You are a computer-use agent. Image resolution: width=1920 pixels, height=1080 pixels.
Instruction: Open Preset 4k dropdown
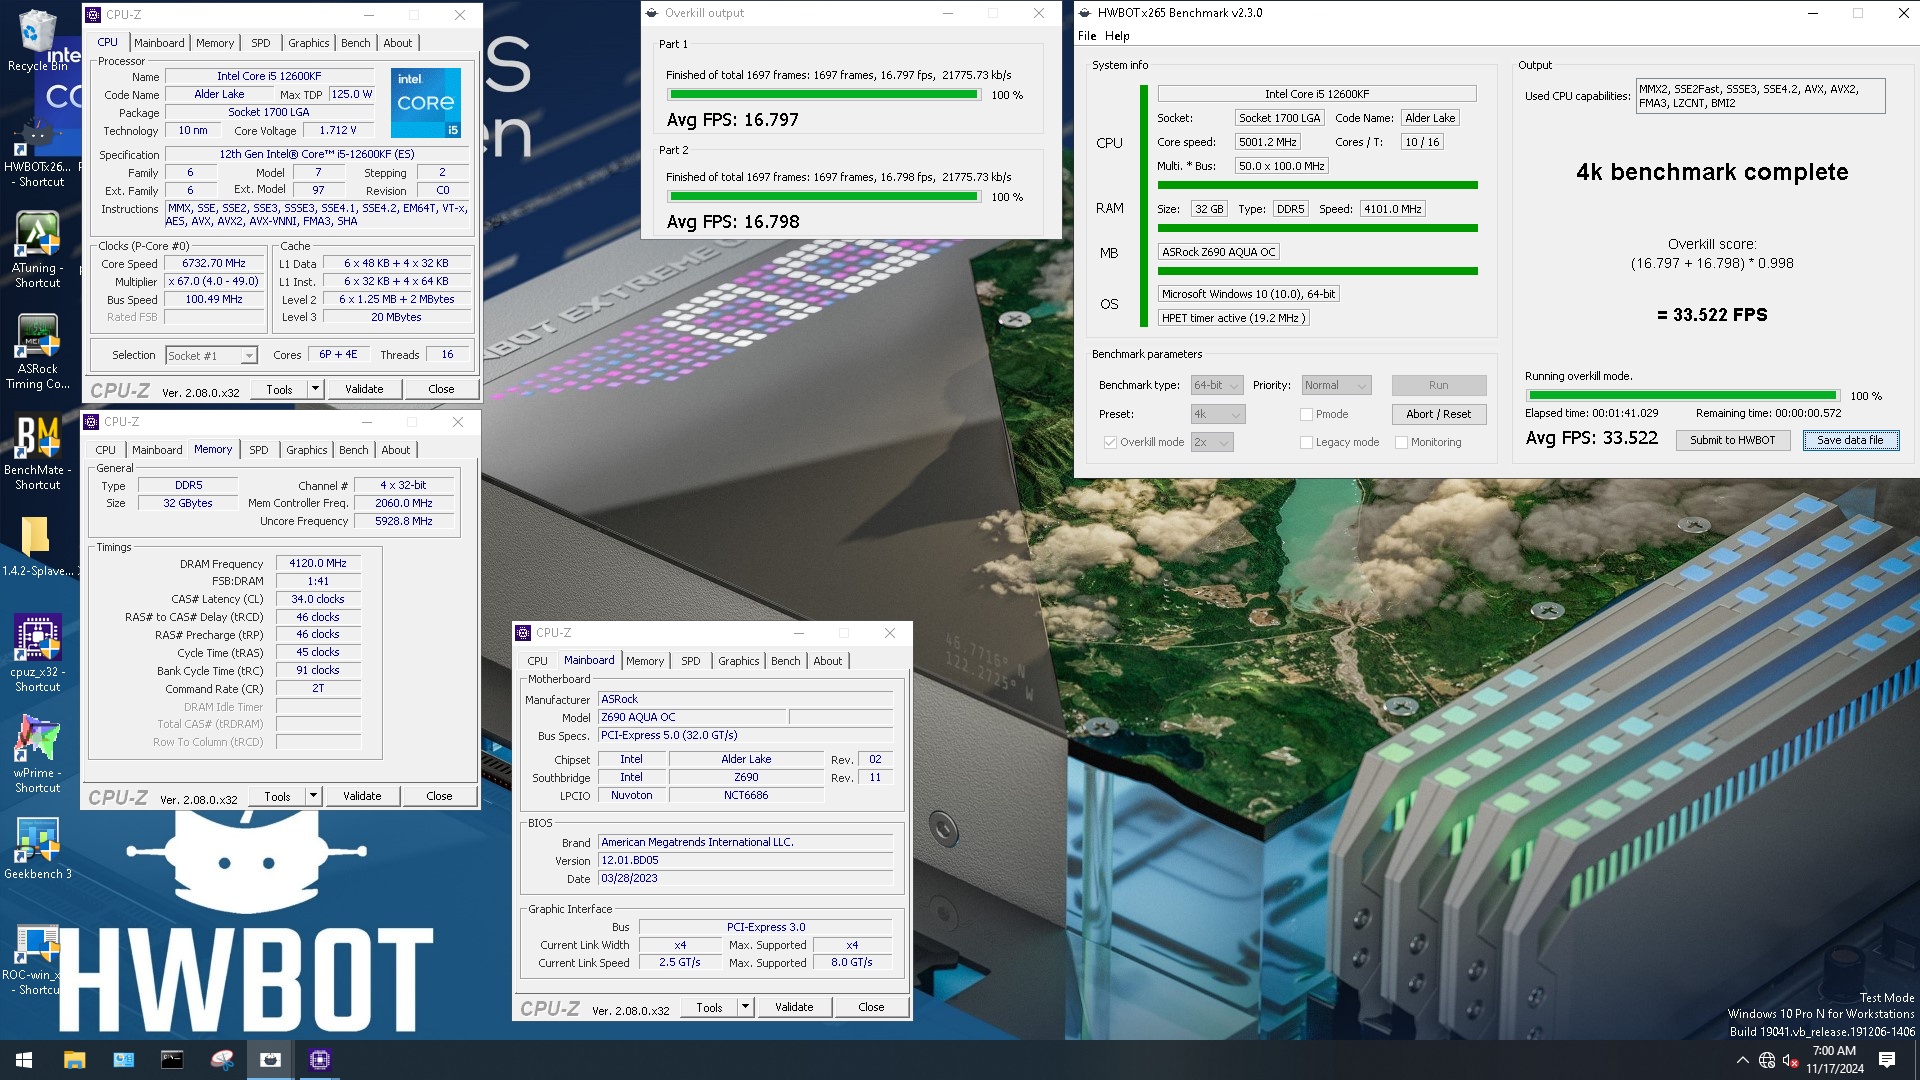1217,414
